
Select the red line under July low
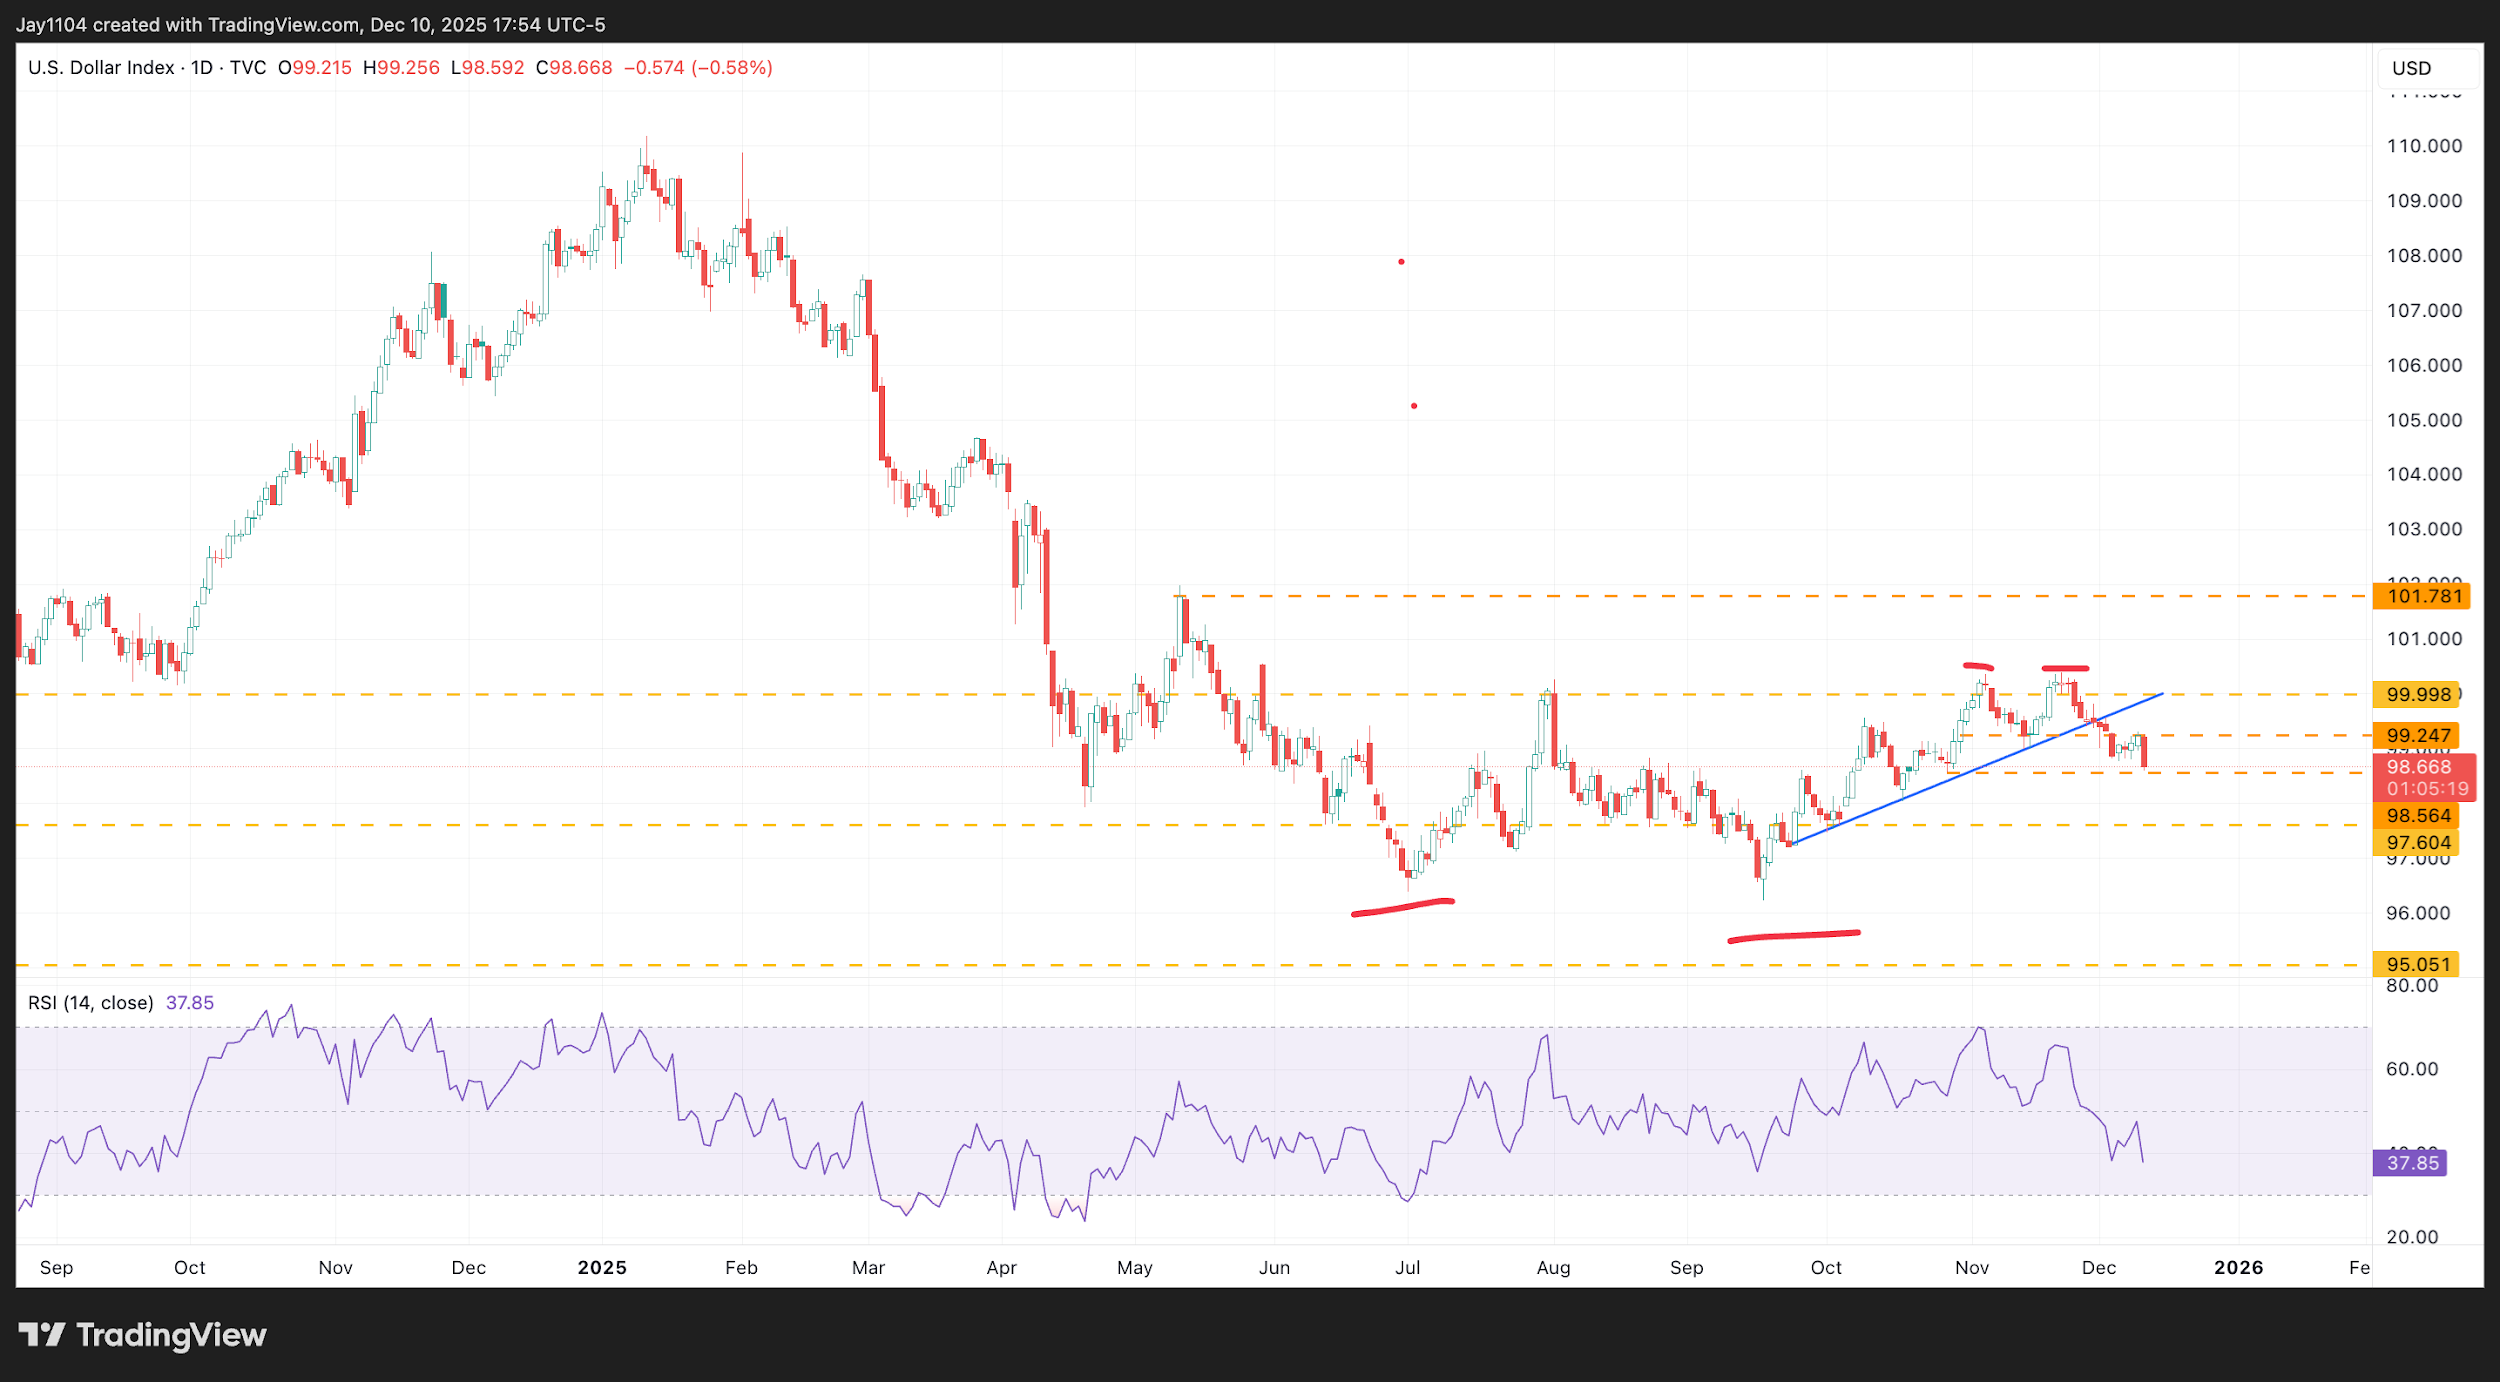(x=1402, y=907)
